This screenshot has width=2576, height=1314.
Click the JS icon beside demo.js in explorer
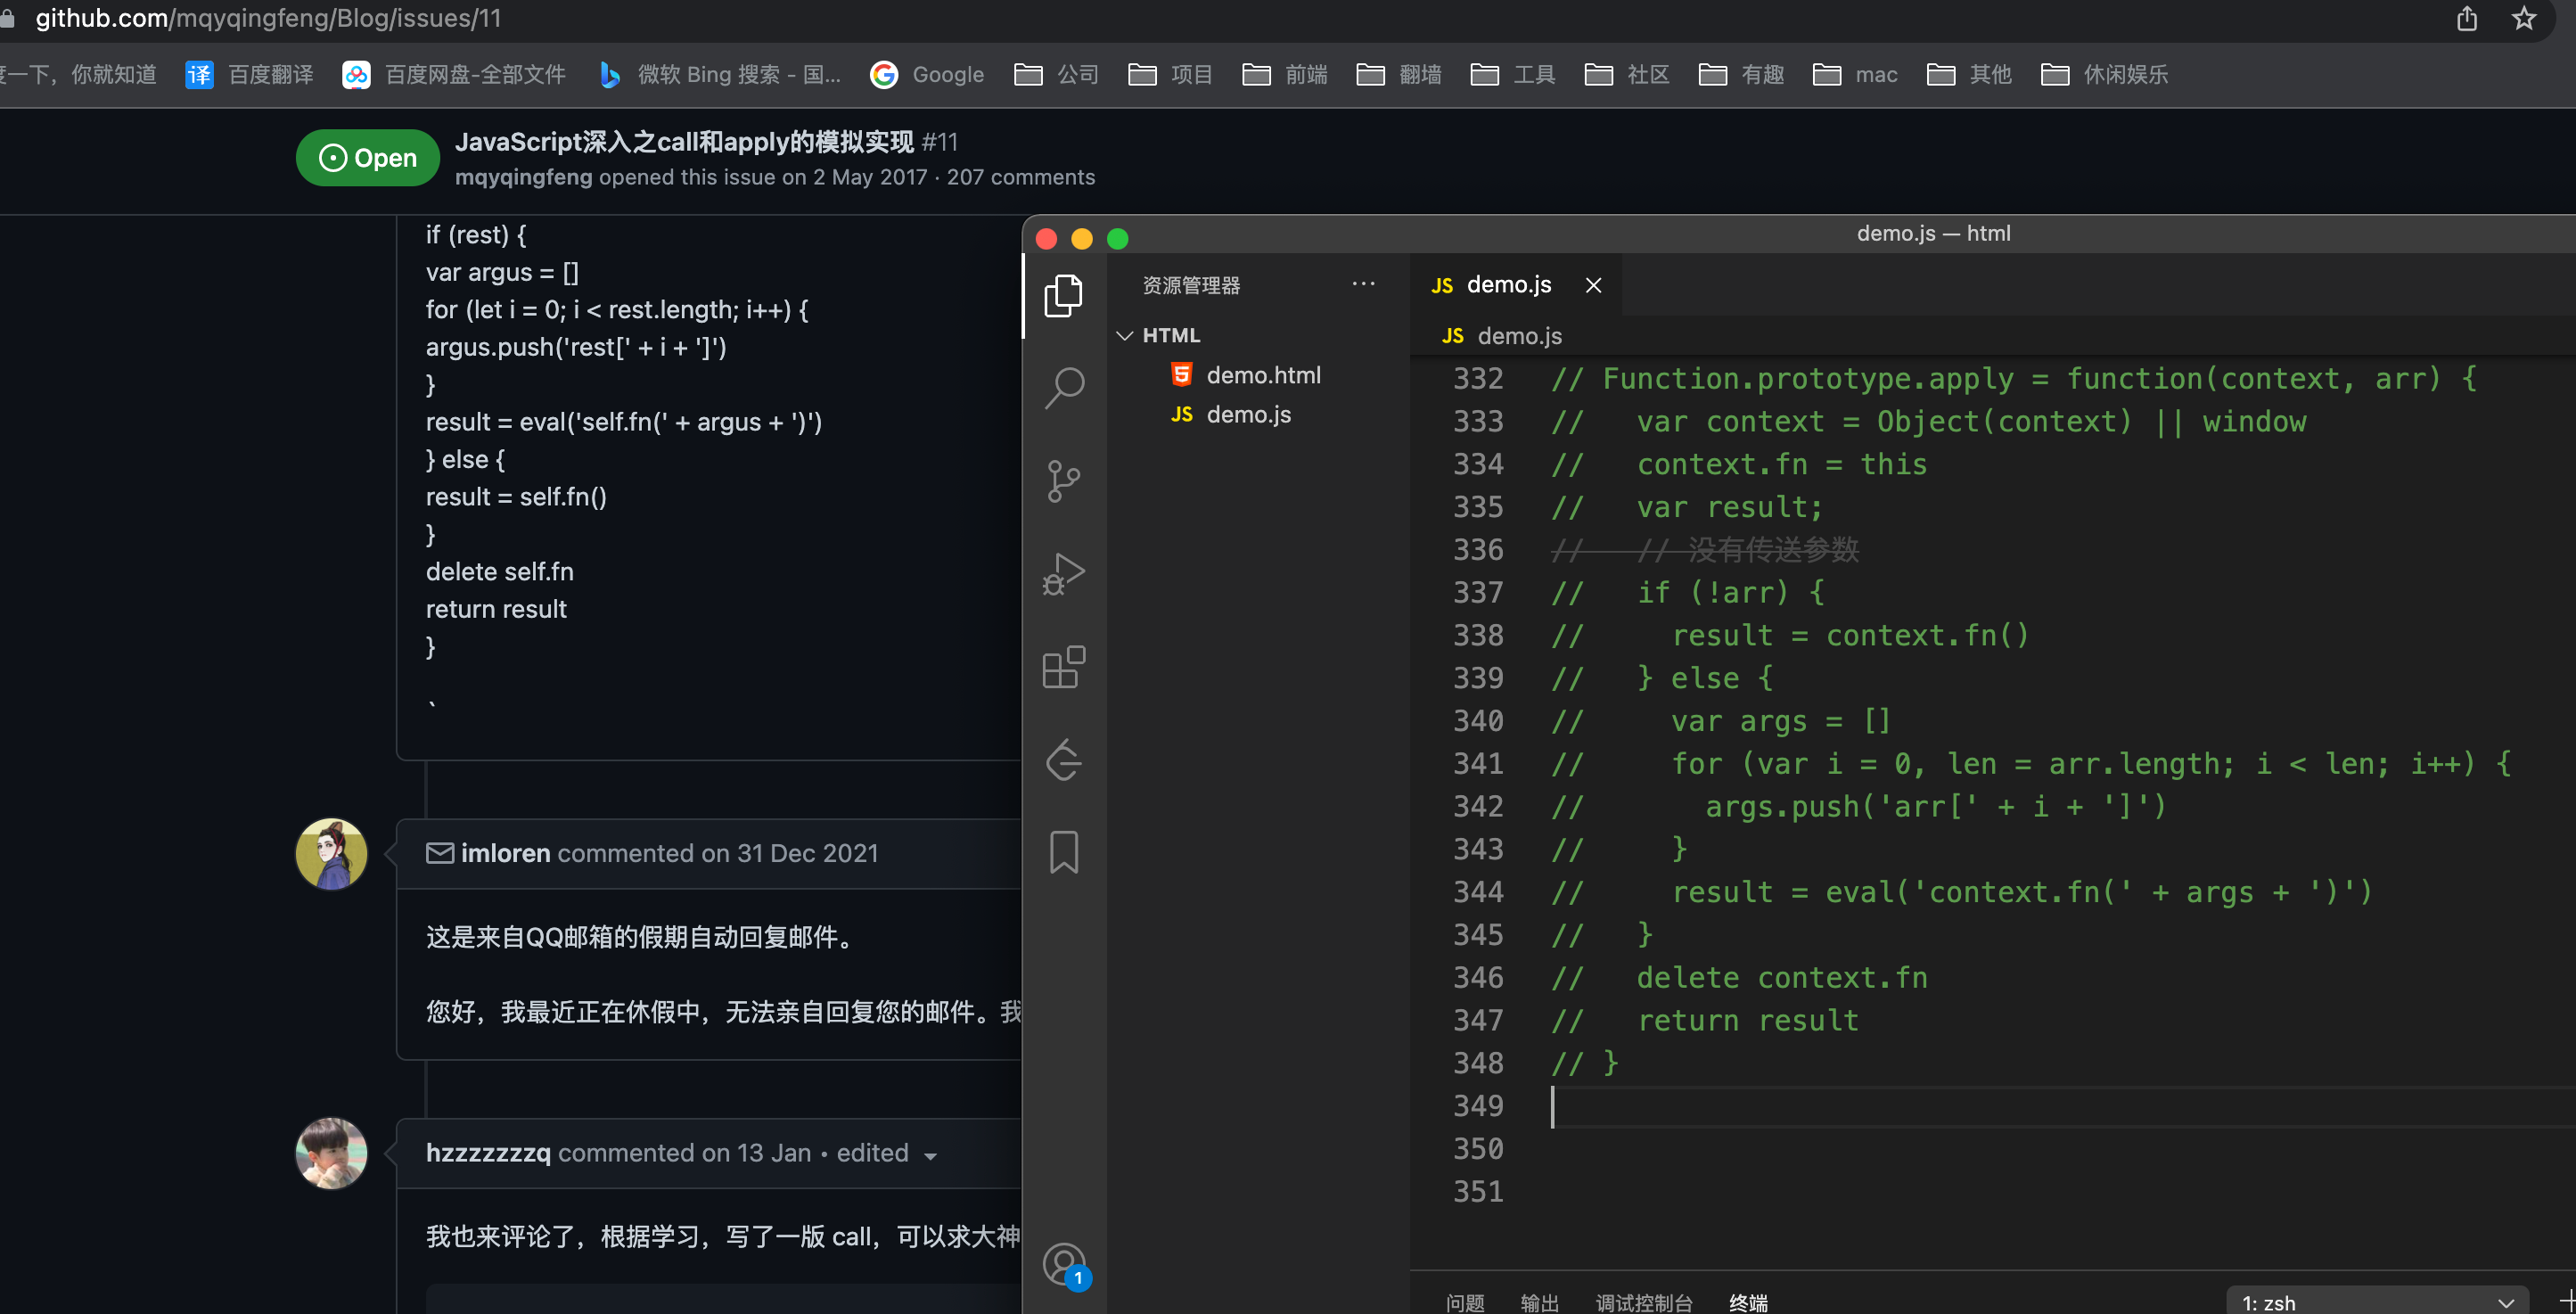(x=1182, y=414)
